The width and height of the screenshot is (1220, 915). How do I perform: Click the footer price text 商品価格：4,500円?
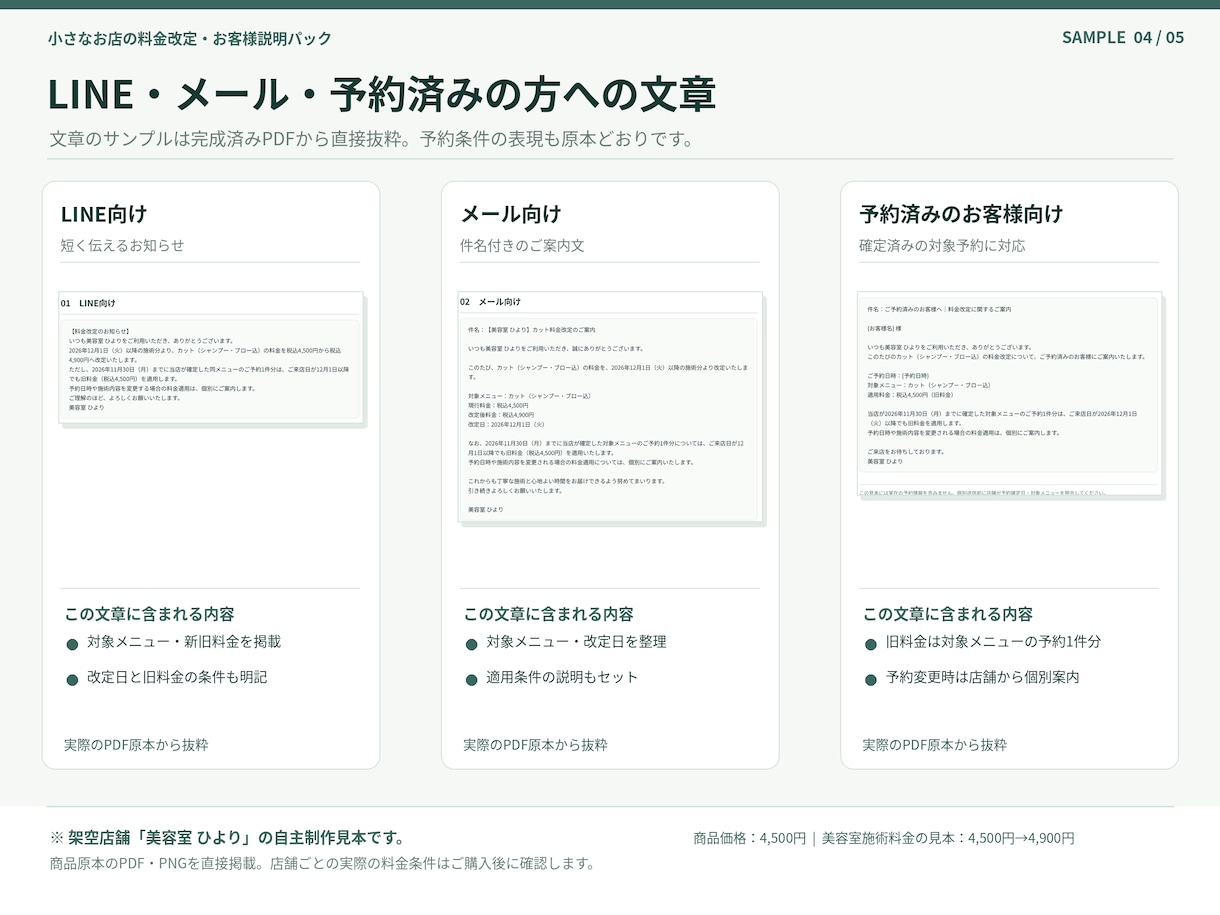tap(749, 838)
